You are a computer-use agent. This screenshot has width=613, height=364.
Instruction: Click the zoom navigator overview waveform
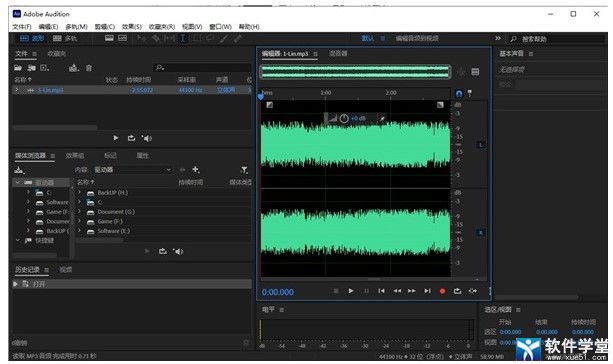click(355, 72)
